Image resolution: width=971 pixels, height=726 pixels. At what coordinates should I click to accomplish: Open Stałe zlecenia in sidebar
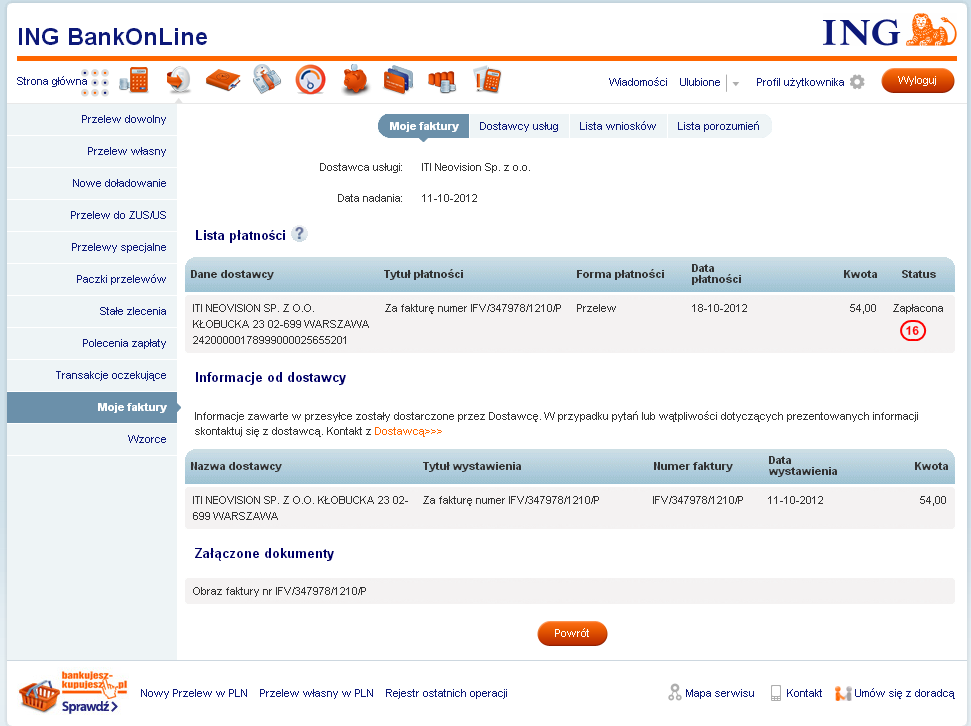(x=92, y=312)
